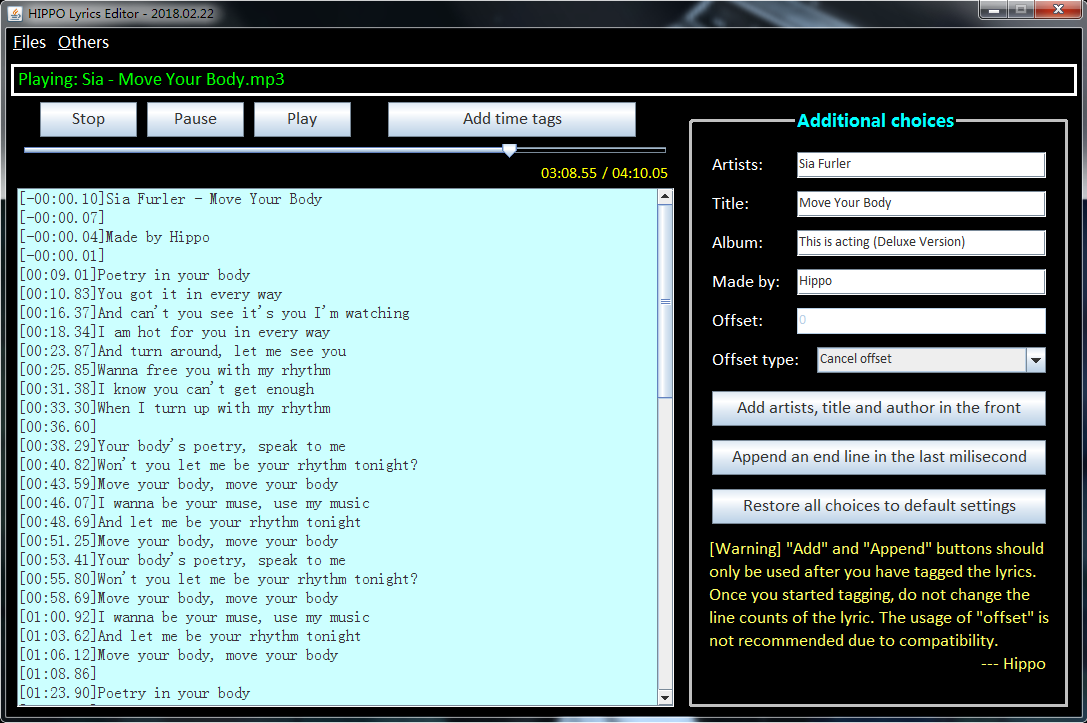Click the lyrics scrollbar up arrow

click(x=665, y=197)
